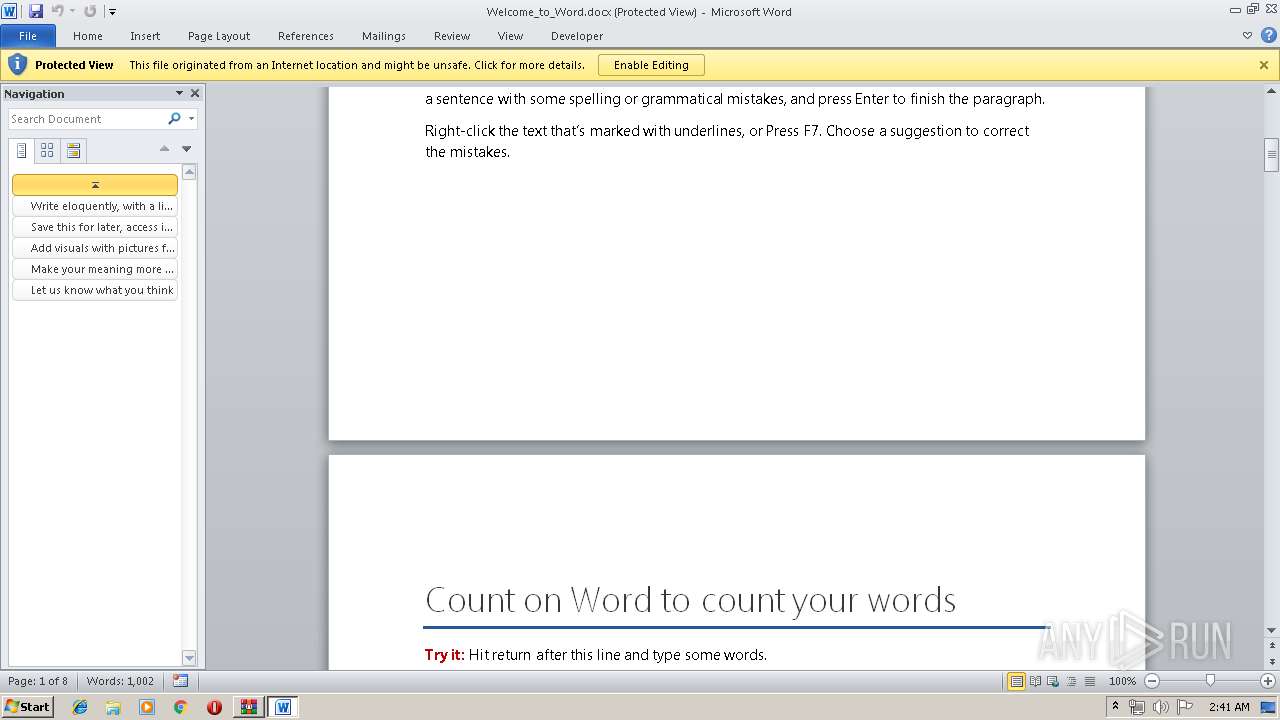Click Navigation pane scrollbar up arrow

pos(189,172)
